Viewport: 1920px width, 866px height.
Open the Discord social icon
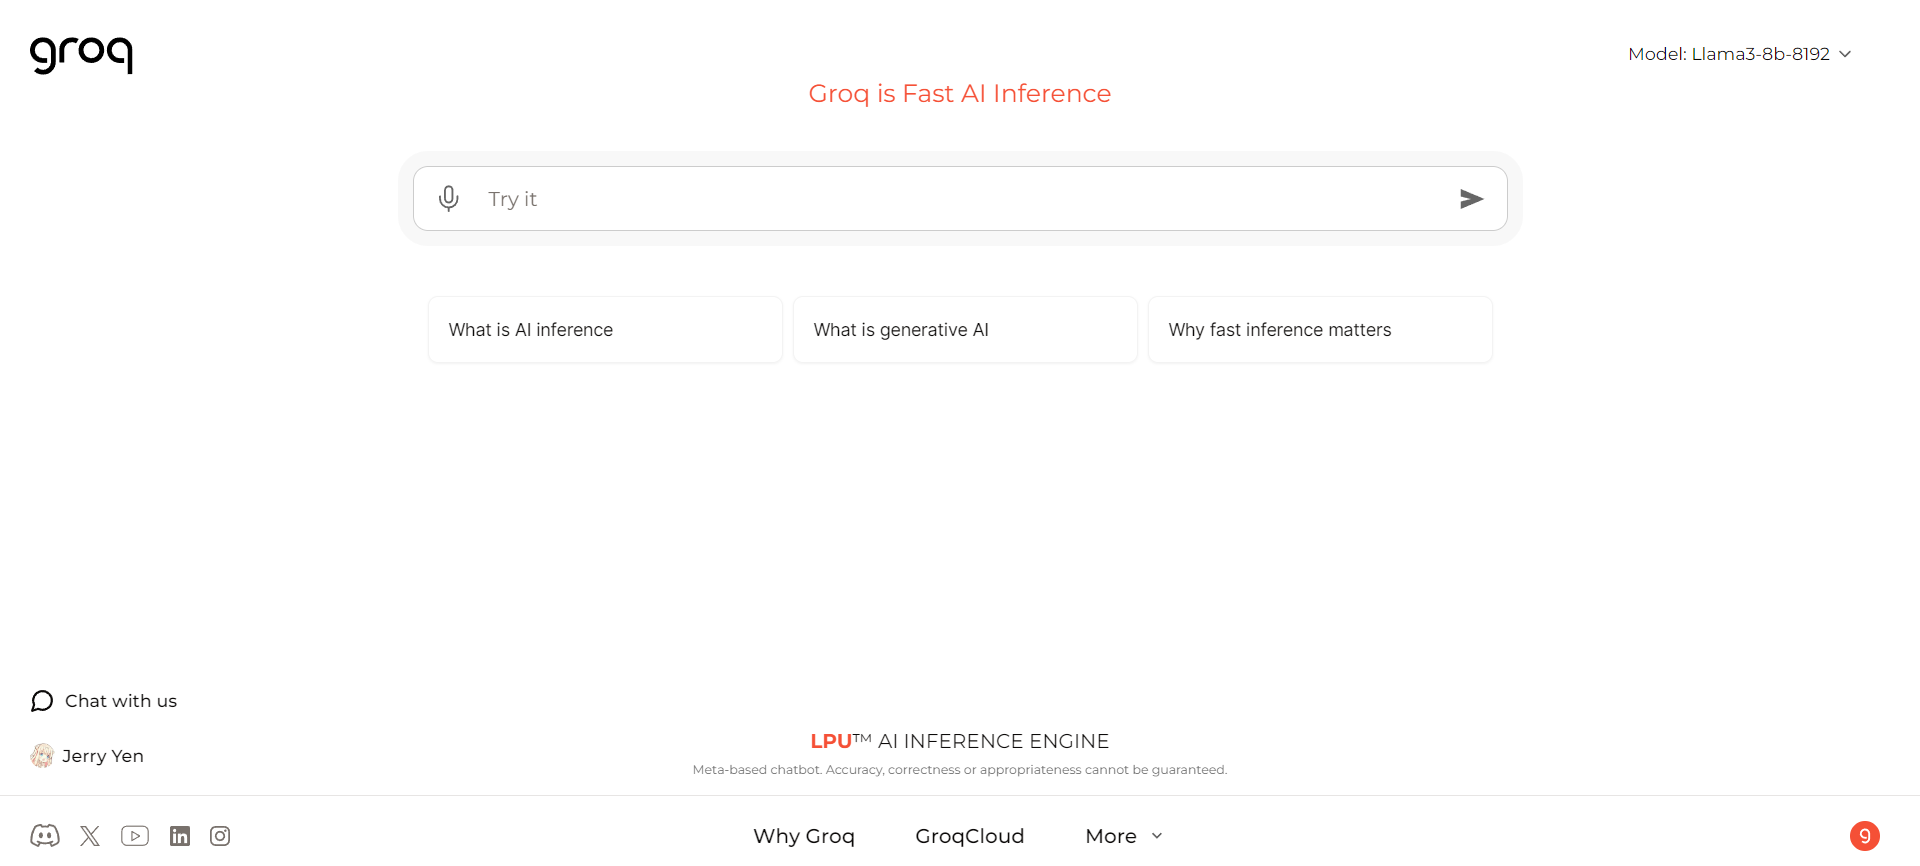(x=45, y=836)
